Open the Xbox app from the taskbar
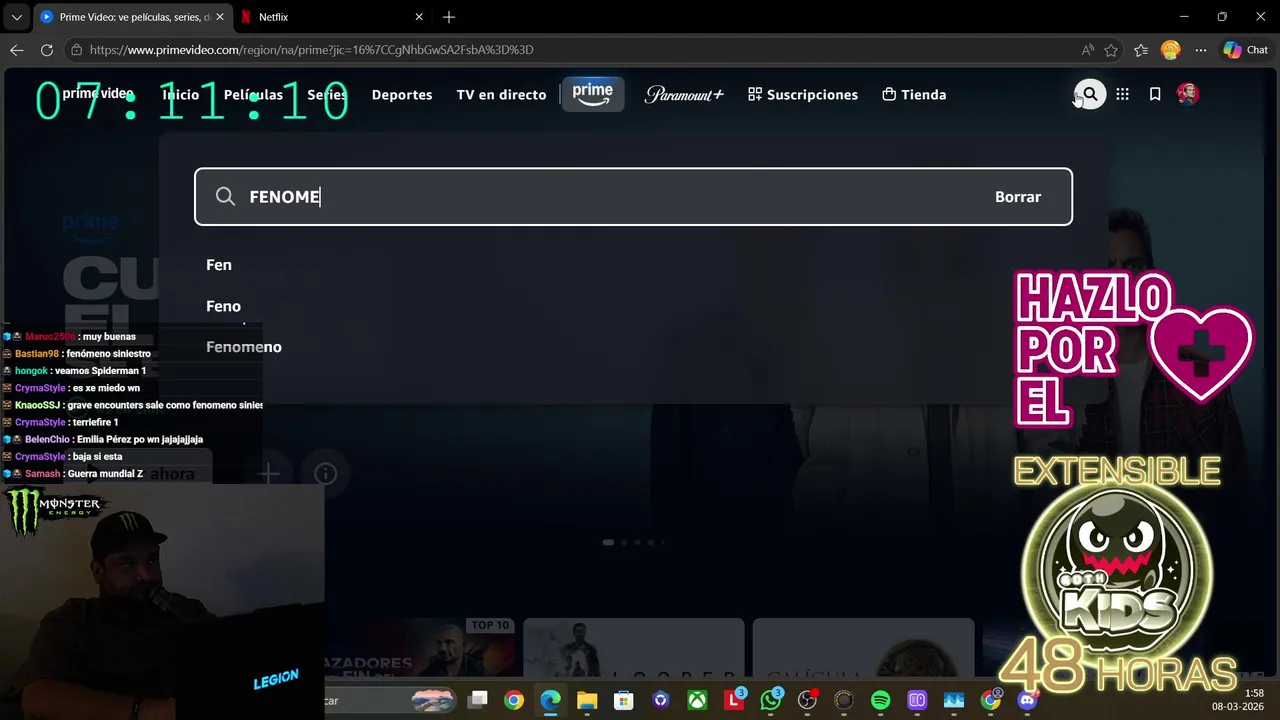The height and width of the screenshot is (720, 1280). click(x=697, y=700)
